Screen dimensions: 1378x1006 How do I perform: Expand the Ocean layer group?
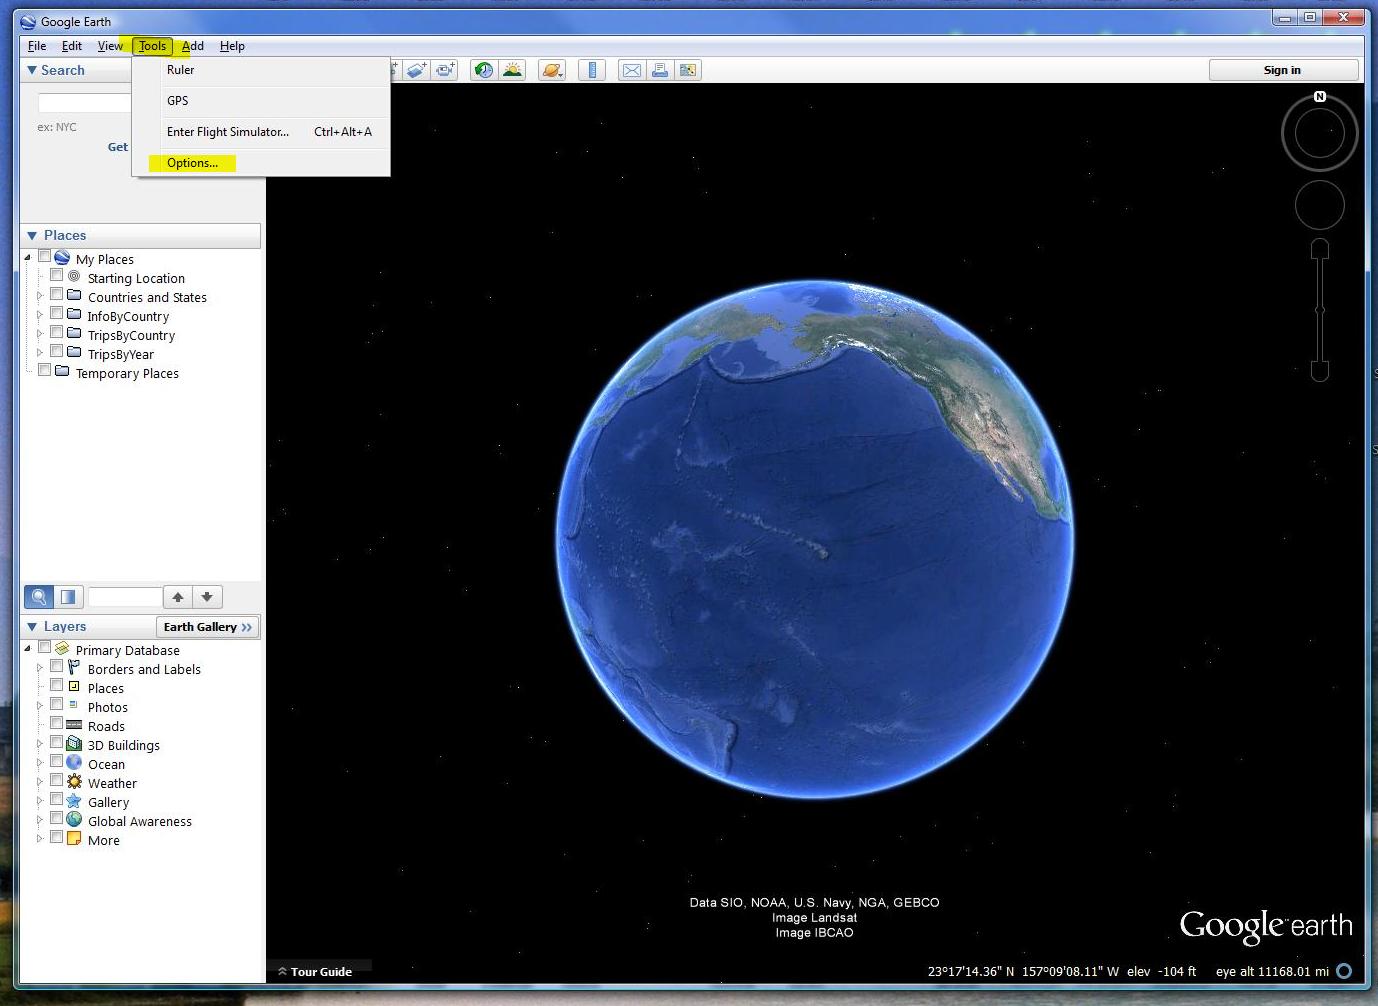click(x=40, y=763)
